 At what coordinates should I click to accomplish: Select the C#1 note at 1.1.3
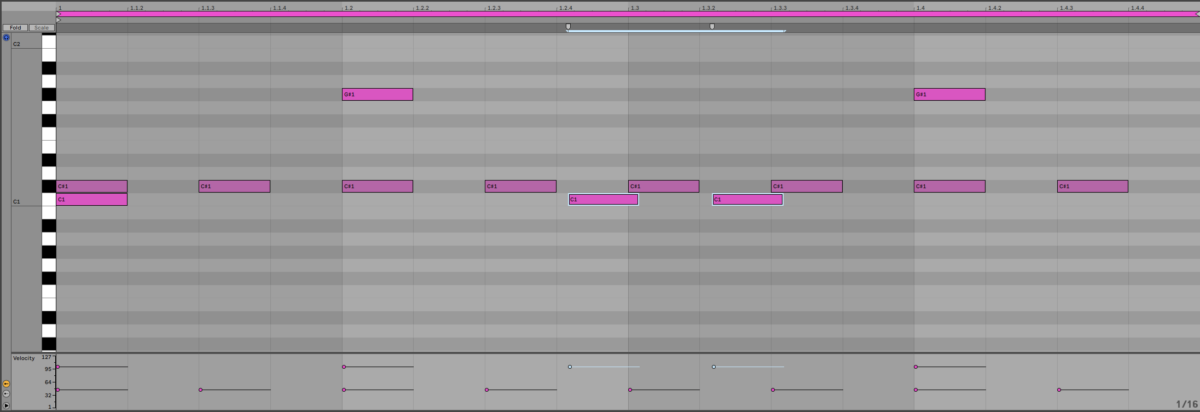(234, 186)
